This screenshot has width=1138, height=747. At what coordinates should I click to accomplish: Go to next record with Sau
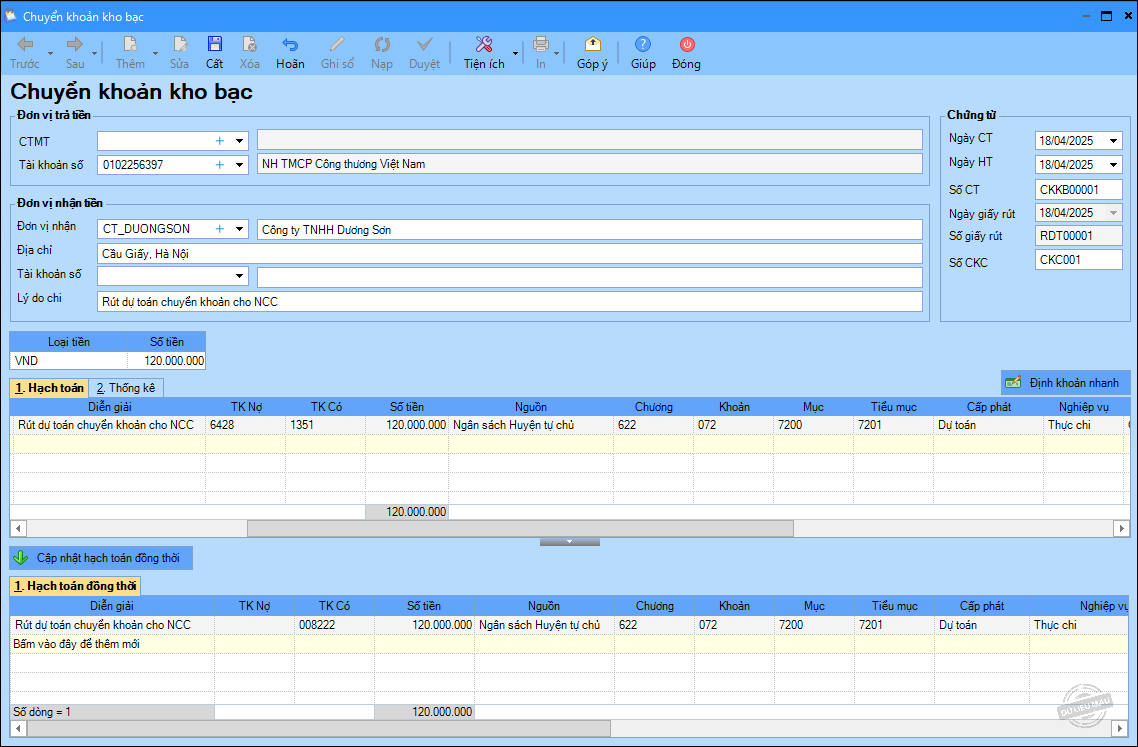click(x=75, y=53)
